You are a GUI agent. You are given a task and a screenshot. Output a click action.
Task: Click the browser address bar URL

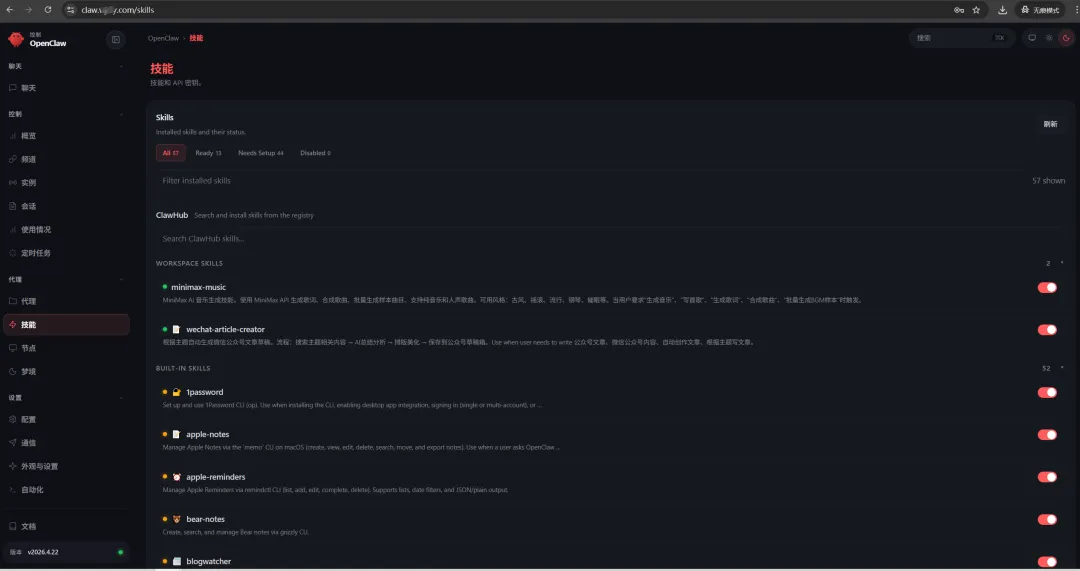tap(117, 10)
